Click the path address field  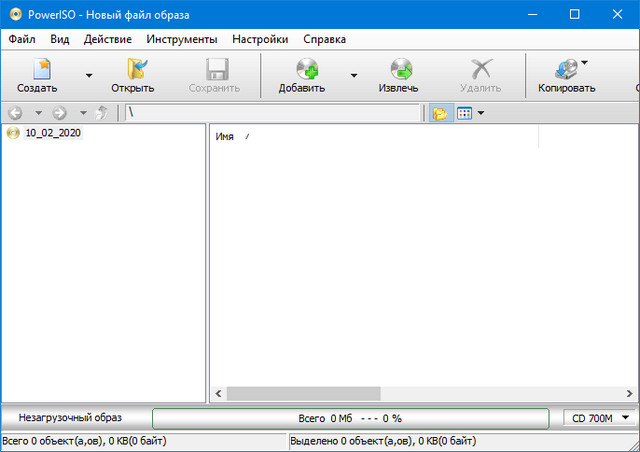pyautogui.click(x=270, y=113)
